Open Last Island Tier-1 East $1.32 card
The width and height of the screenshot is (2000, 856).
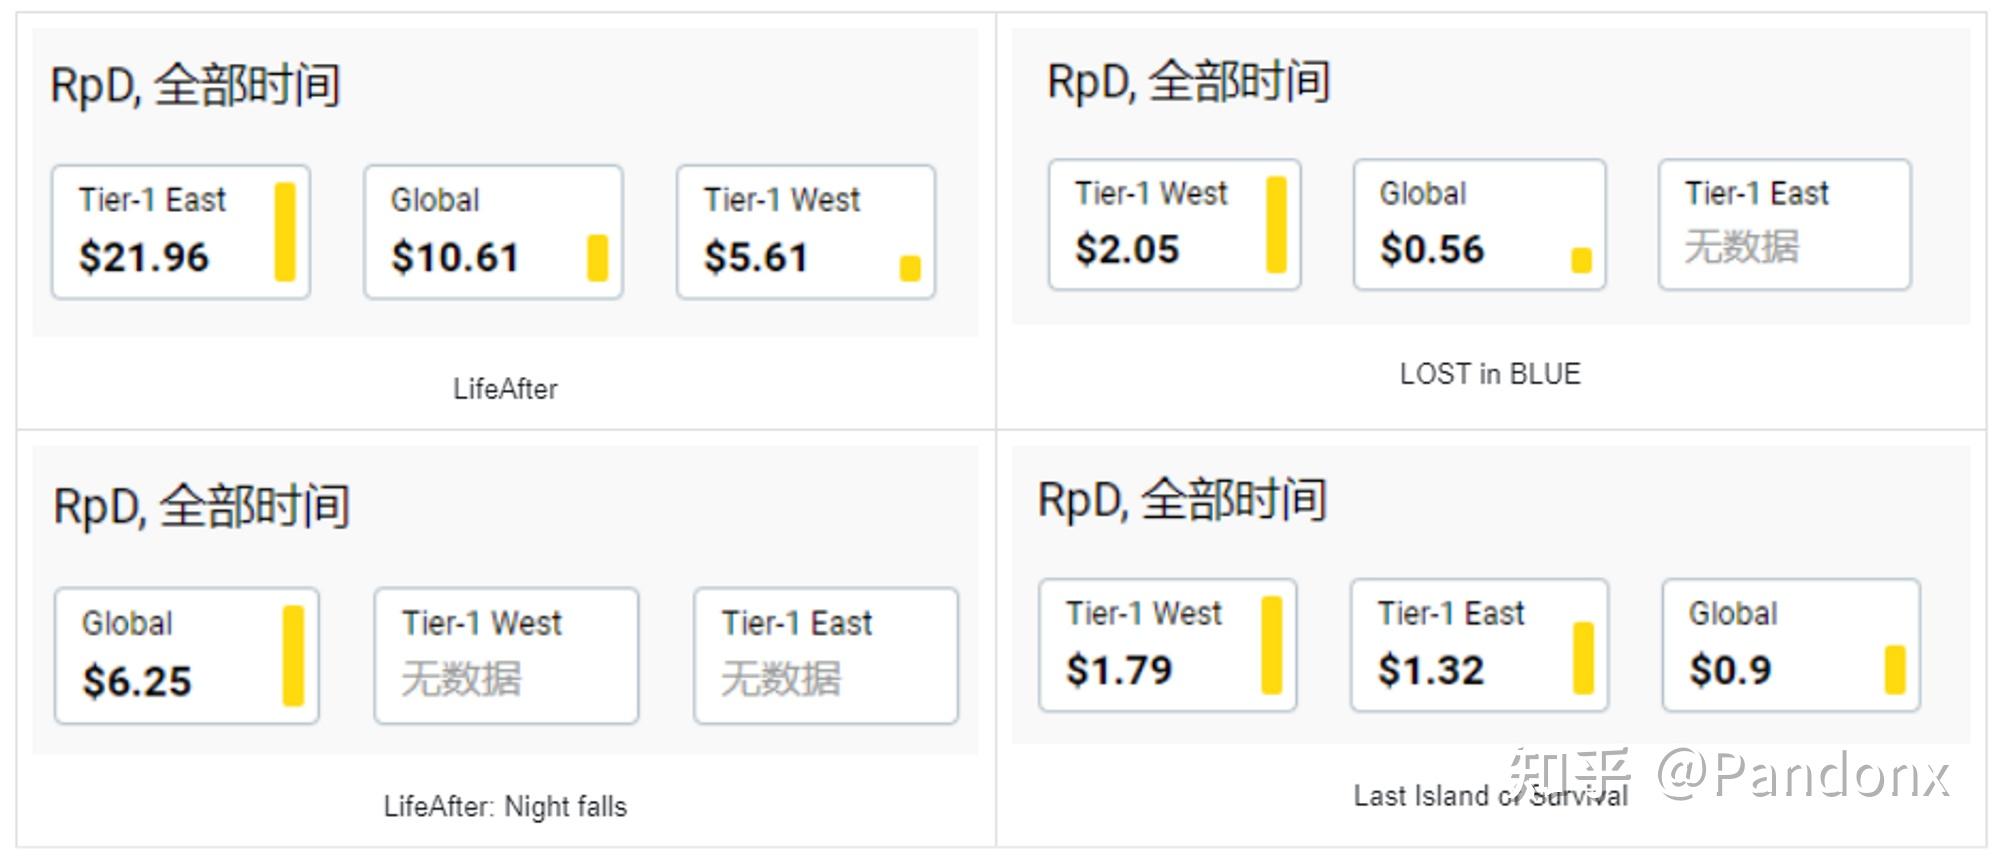pos(1479,645)
